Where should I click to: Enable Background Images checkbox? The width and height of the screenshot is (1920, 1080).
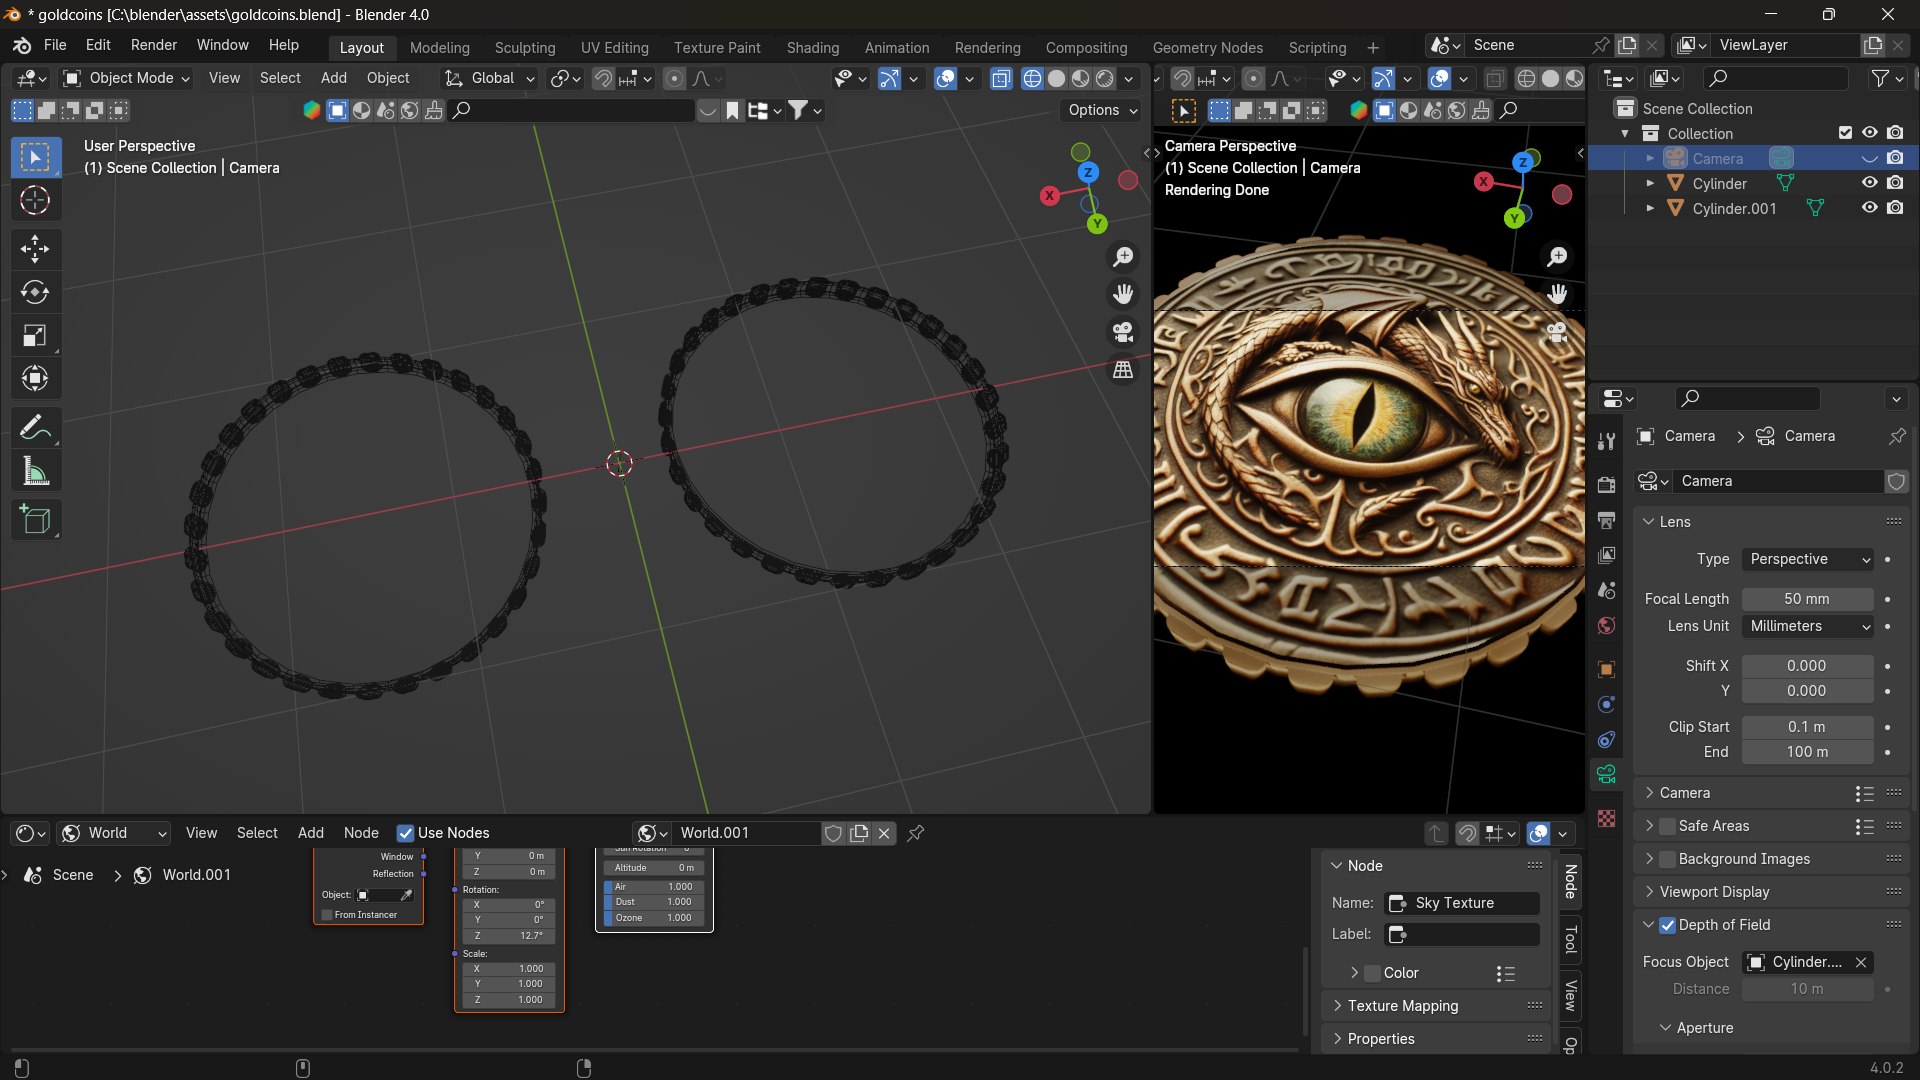pos(1667,859)
